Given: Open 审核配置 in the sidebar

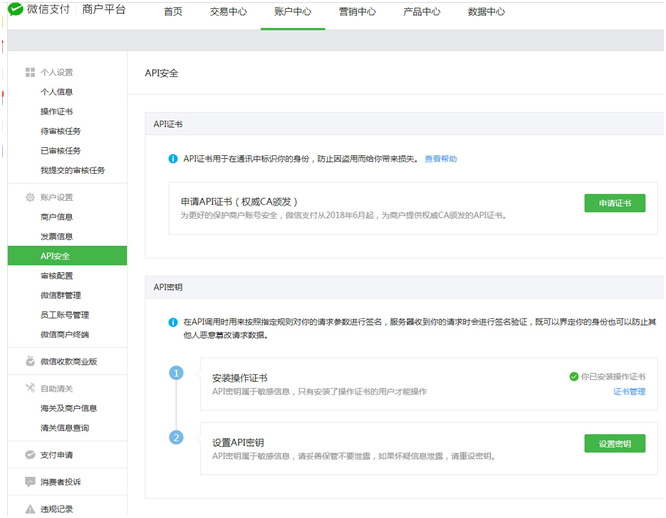Looking at the screenshot, I should [x=56, y=276].
